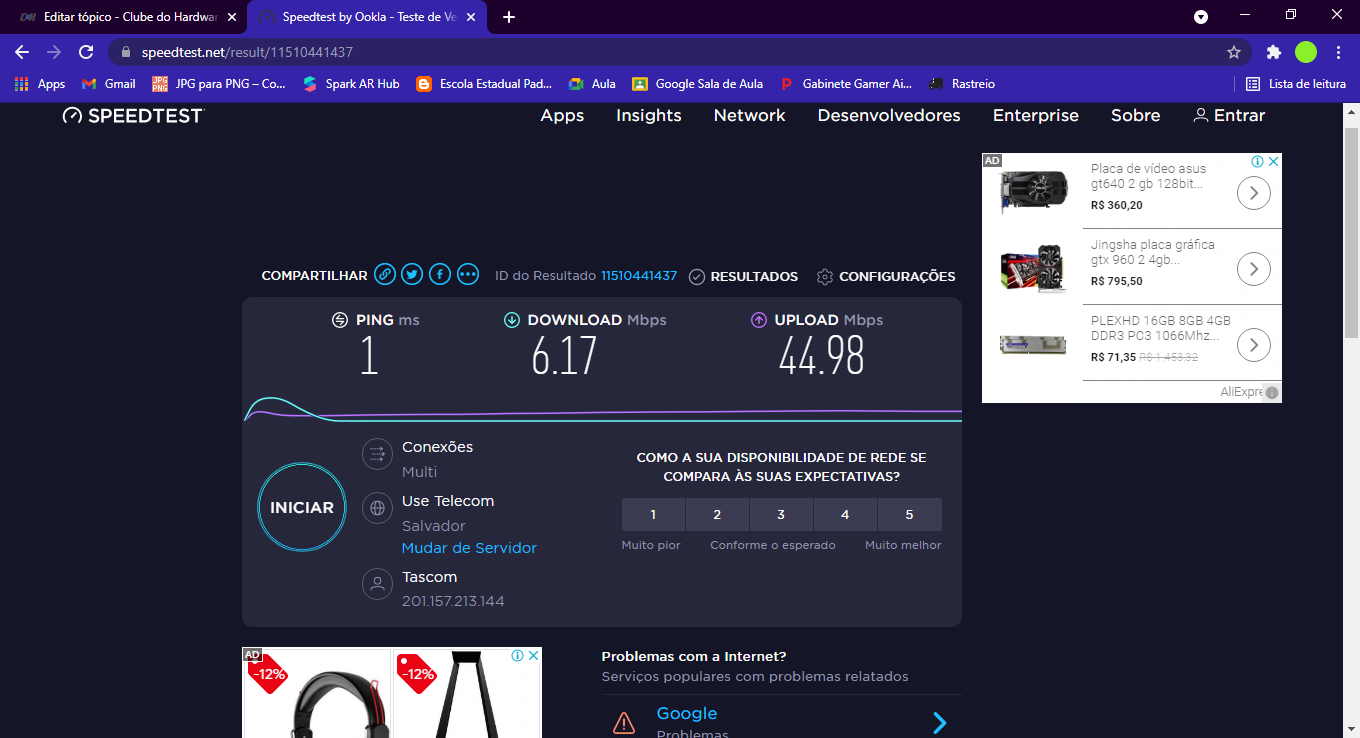
Task: Open the Gmail bookmark
Action: click(x=109, y=84)
